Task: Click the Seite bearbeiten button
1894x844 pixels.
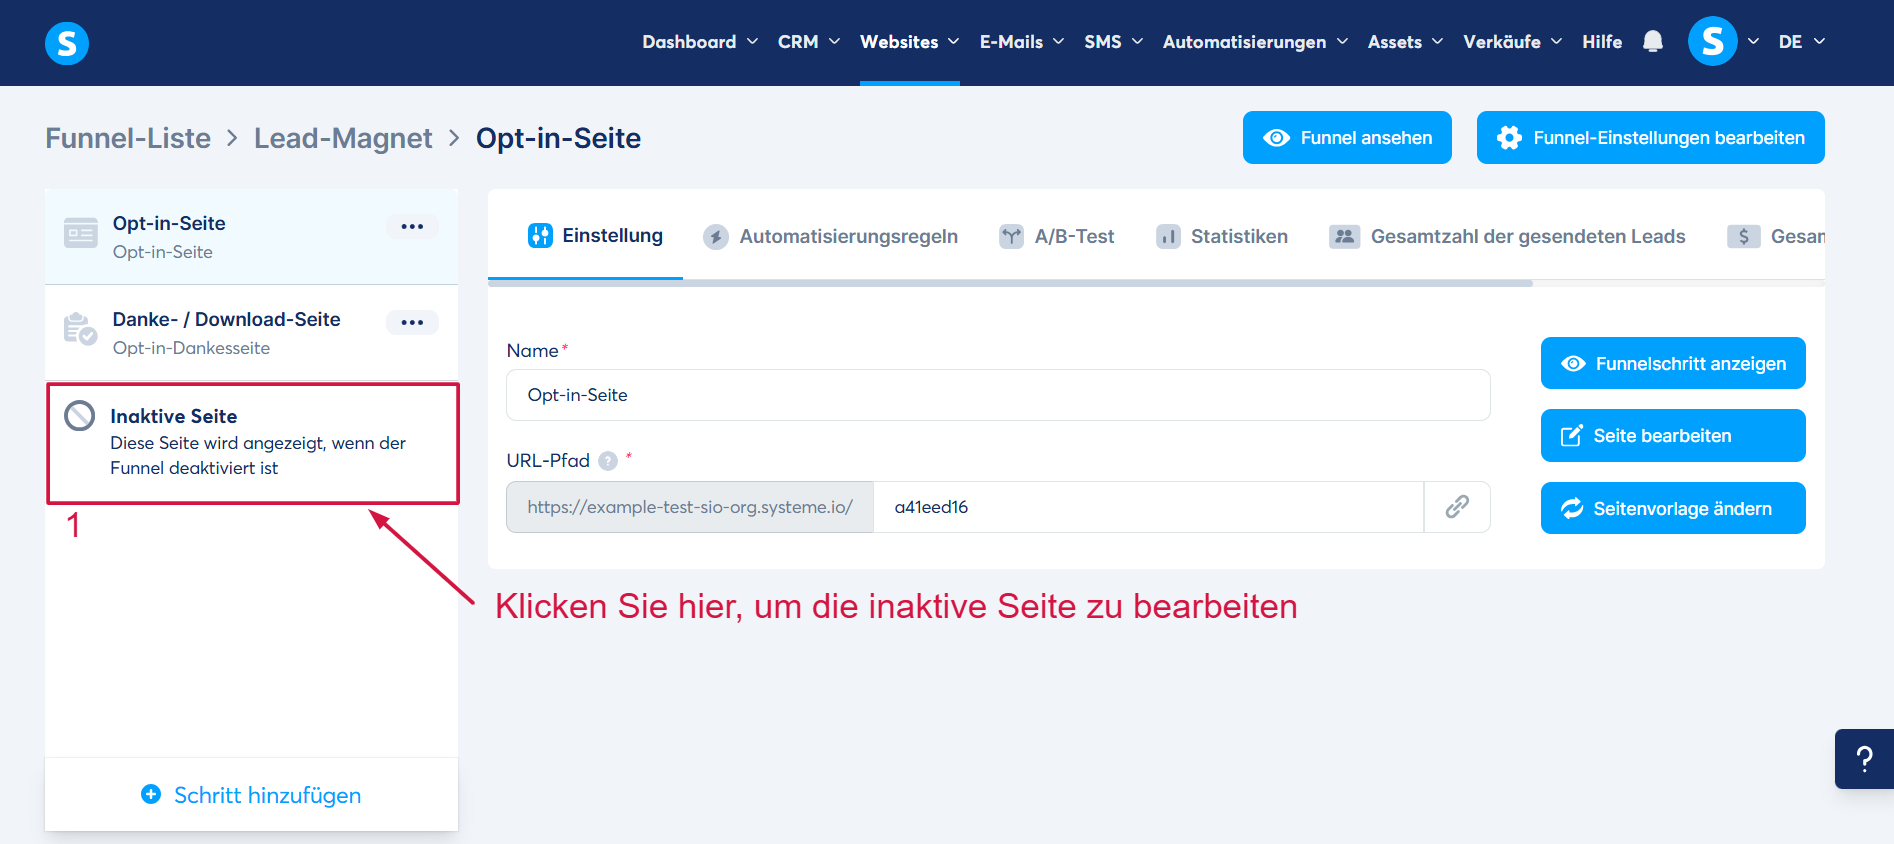Action: 1673,435
